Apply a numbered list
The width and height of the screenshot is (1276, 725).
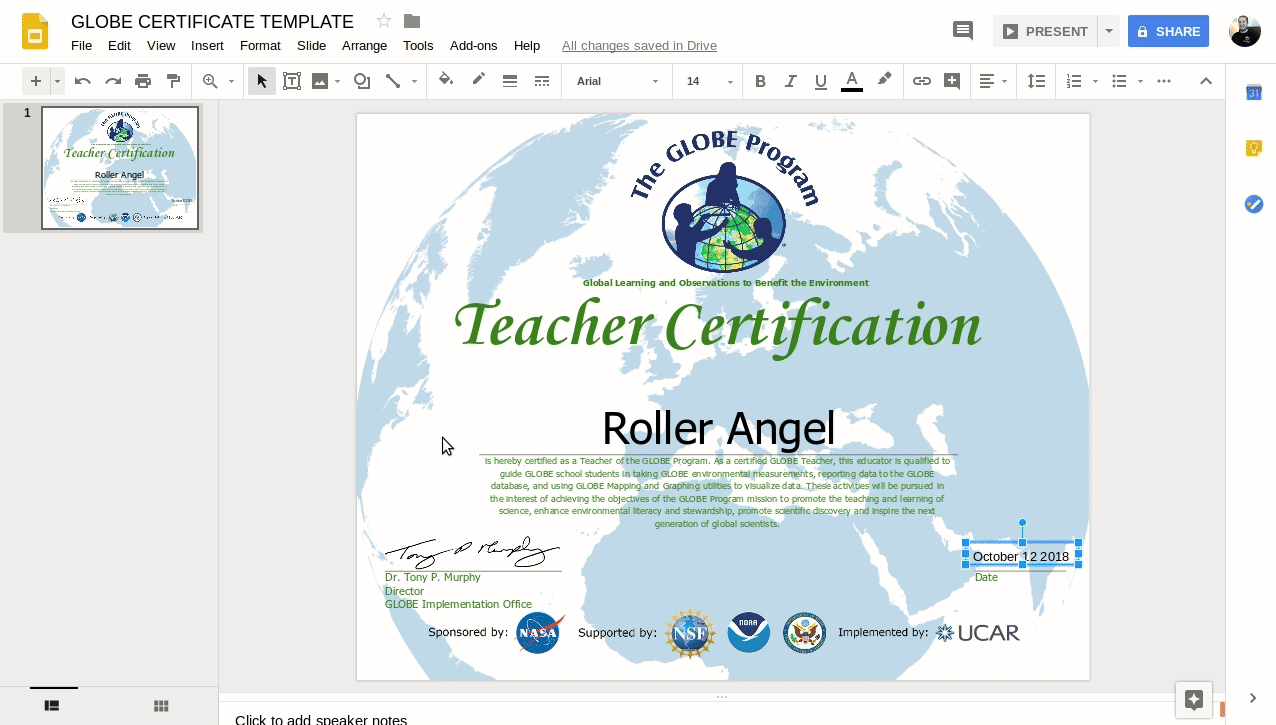point(1075,81)
